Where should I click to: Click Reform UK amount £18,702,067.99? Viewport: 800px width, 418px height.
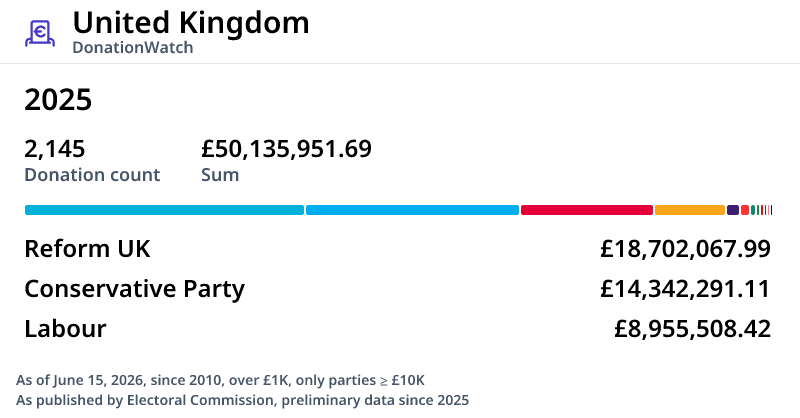(x=685, y=249)
